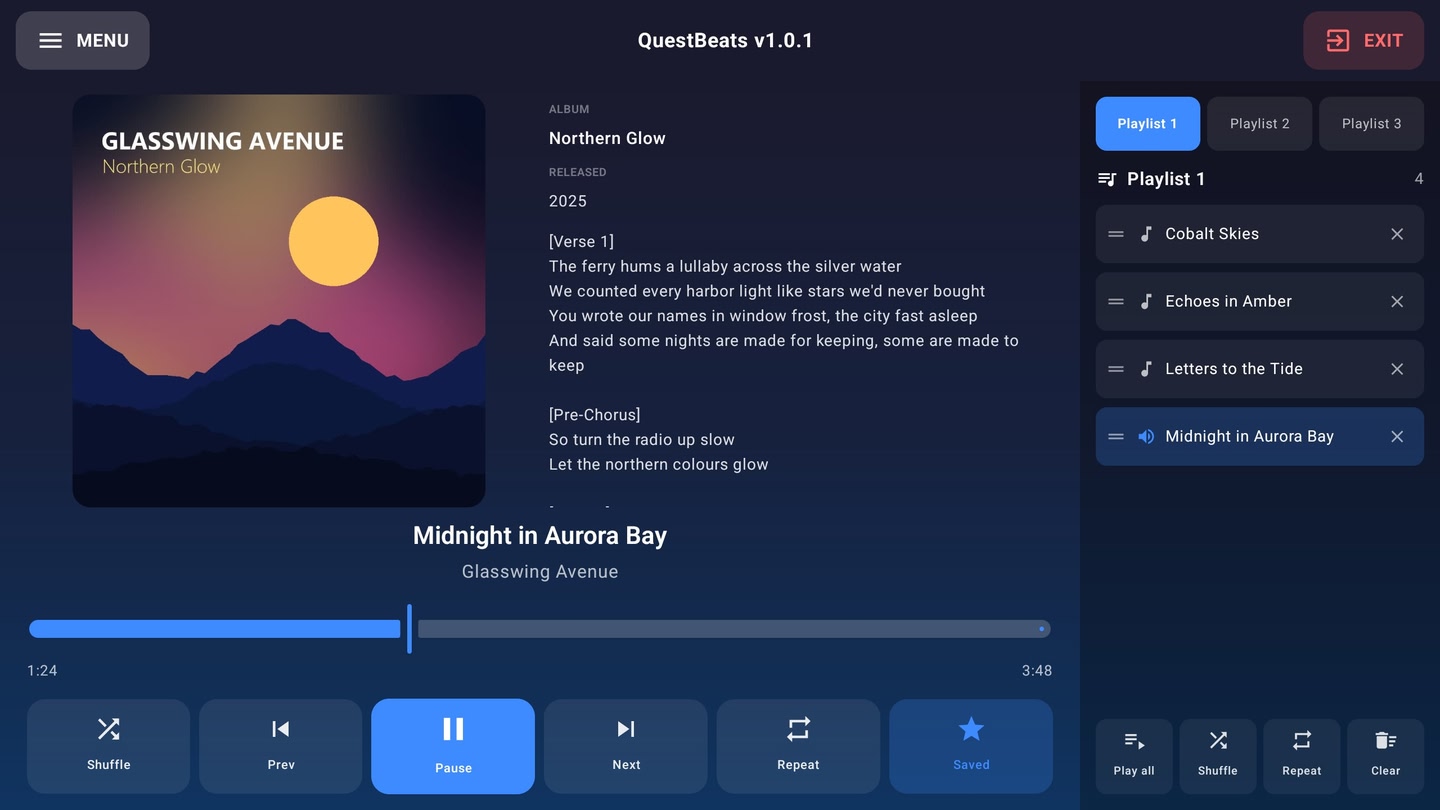This screenshot has width=1440, height=810.
Task: Click the artist name under the song title
Action: (x=540, y=572)
